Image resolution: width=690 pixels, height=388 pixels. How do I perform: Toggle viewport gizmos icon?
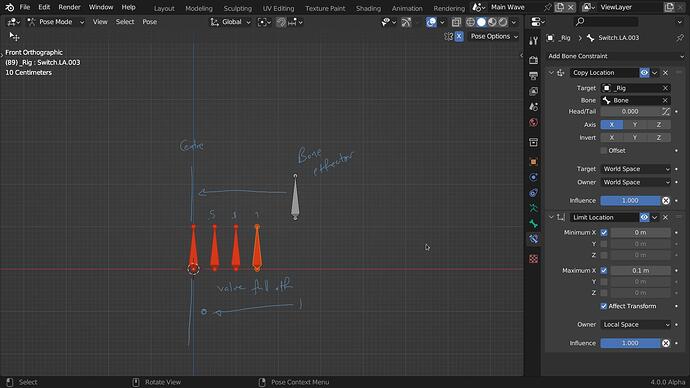(x=406, y=22)
